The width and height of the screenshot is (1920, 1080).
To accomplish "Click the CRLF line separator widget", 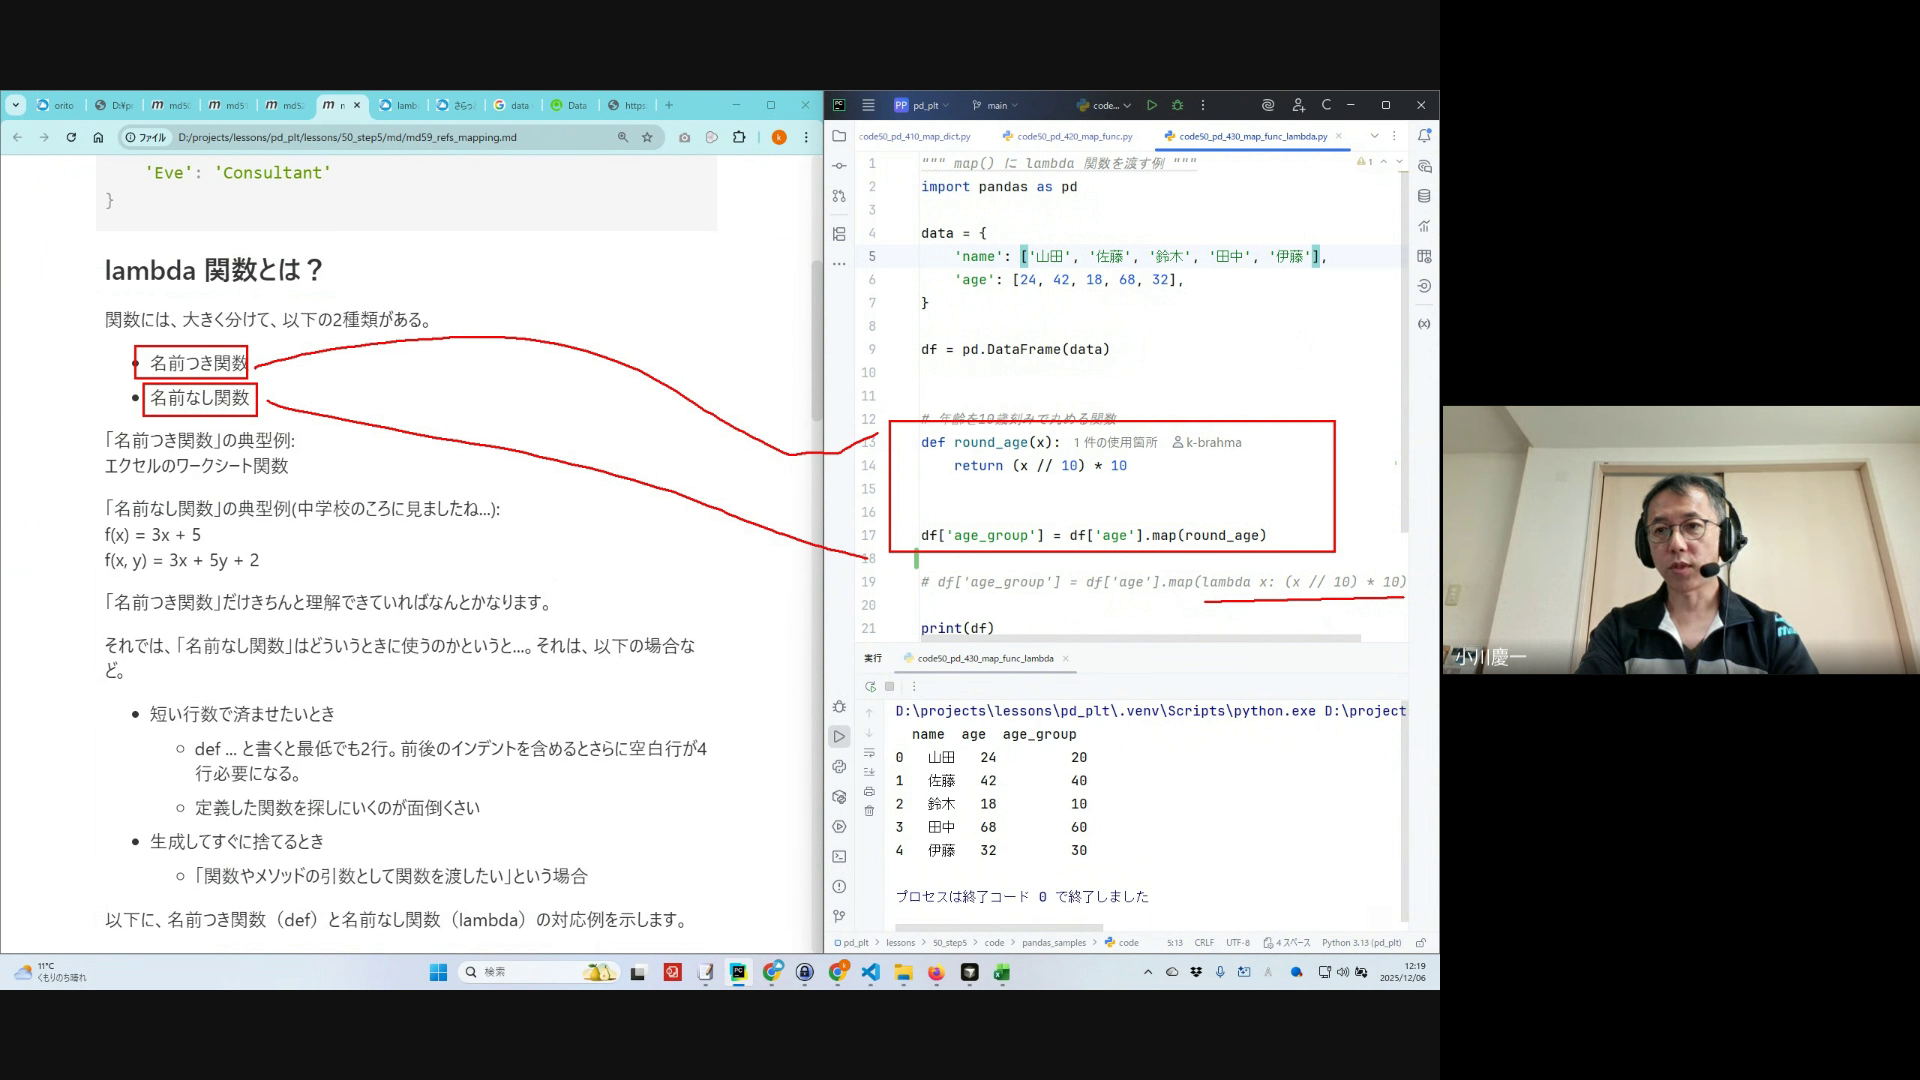I will 1204,942.
